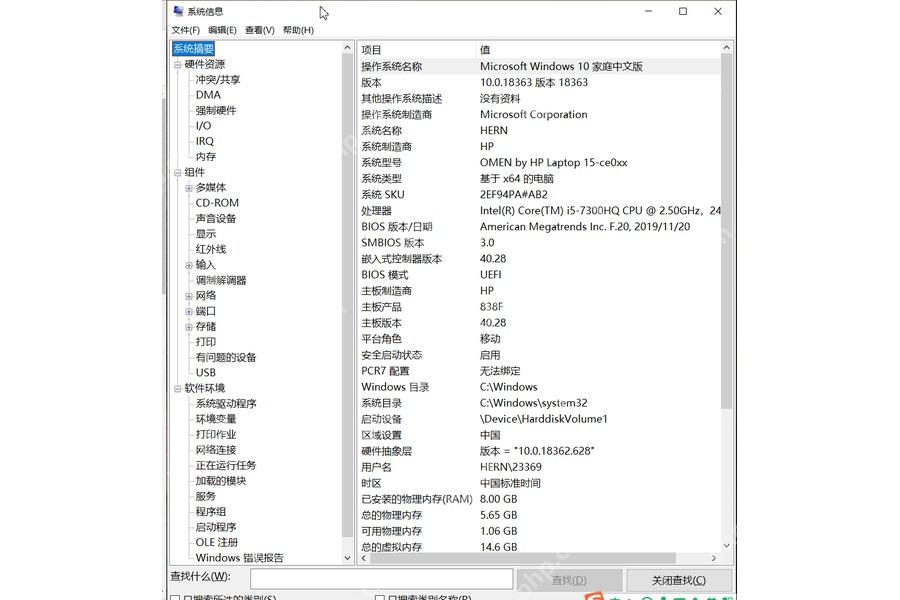Select 启动程序 in the tree
The image size is (900, 600).
point(216,527)
